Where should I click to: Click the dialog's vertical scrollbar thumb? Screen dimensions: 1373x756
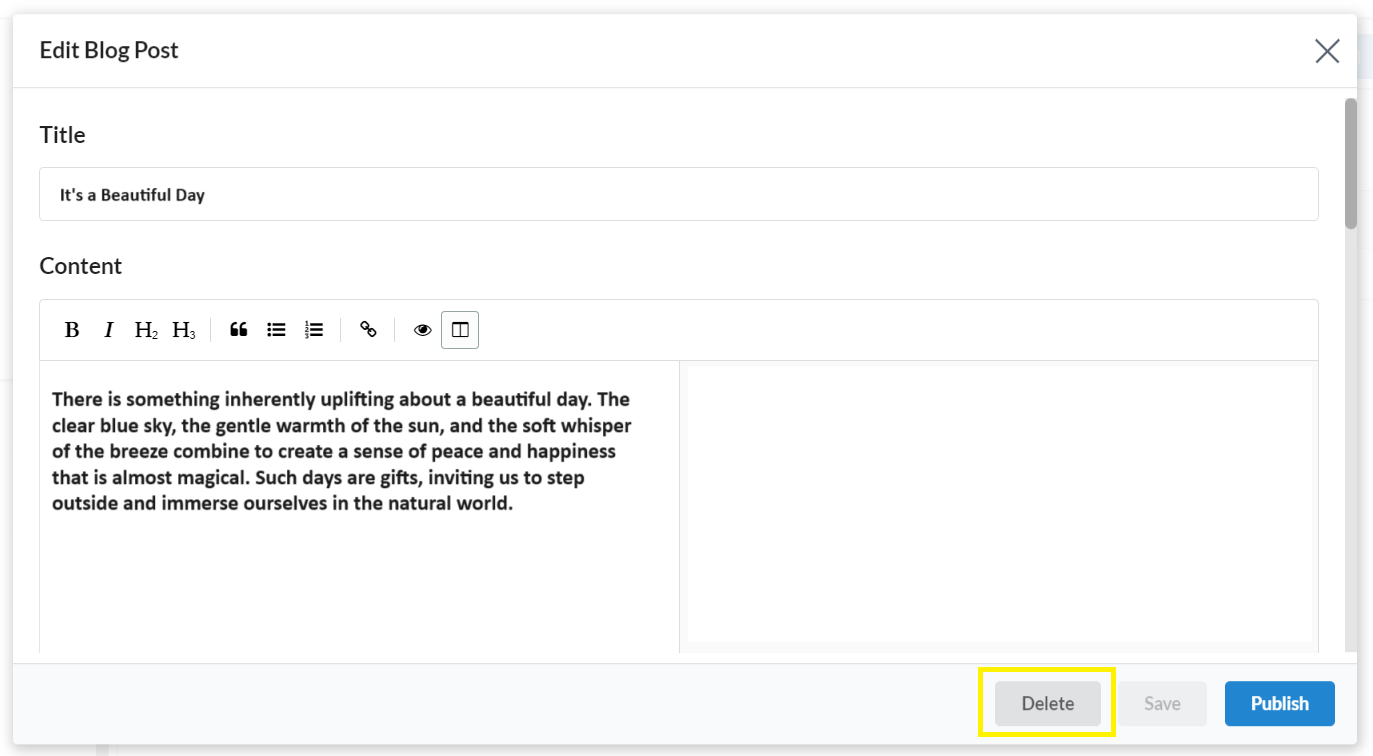click(x=1350, y=162)
